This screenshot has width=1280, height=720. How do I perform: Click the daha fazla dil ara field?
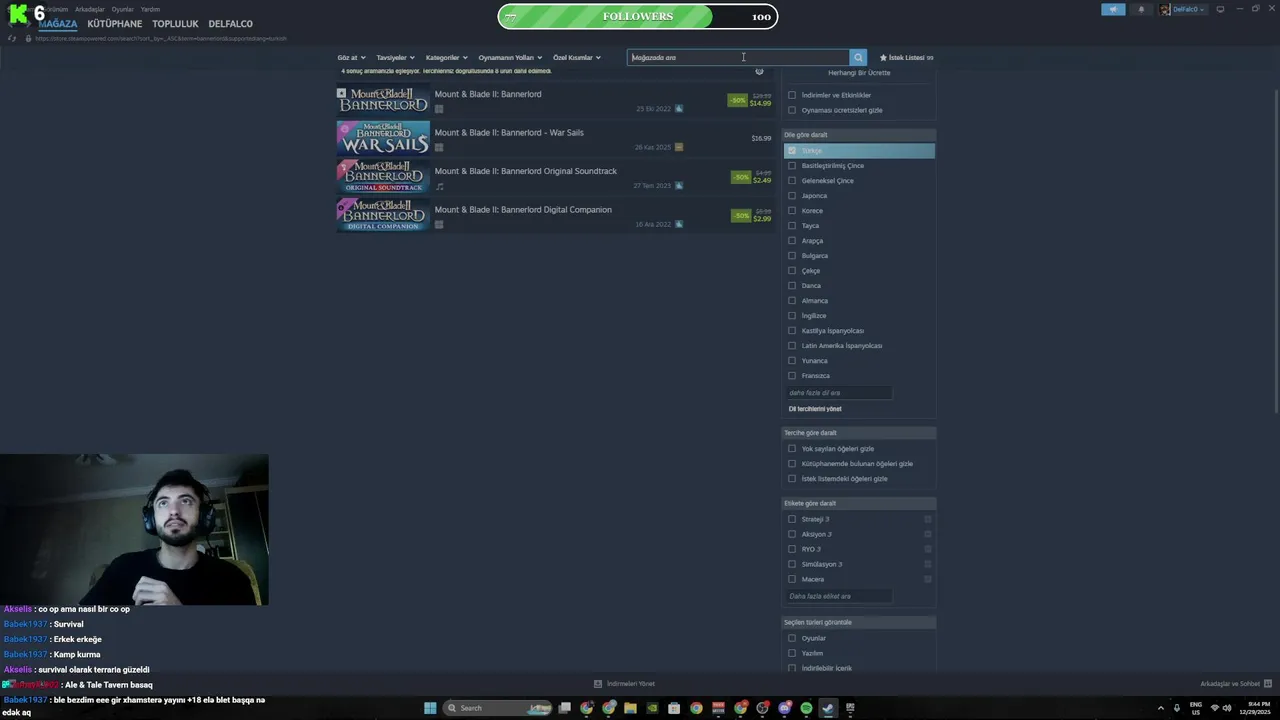[x=839, y=393]
